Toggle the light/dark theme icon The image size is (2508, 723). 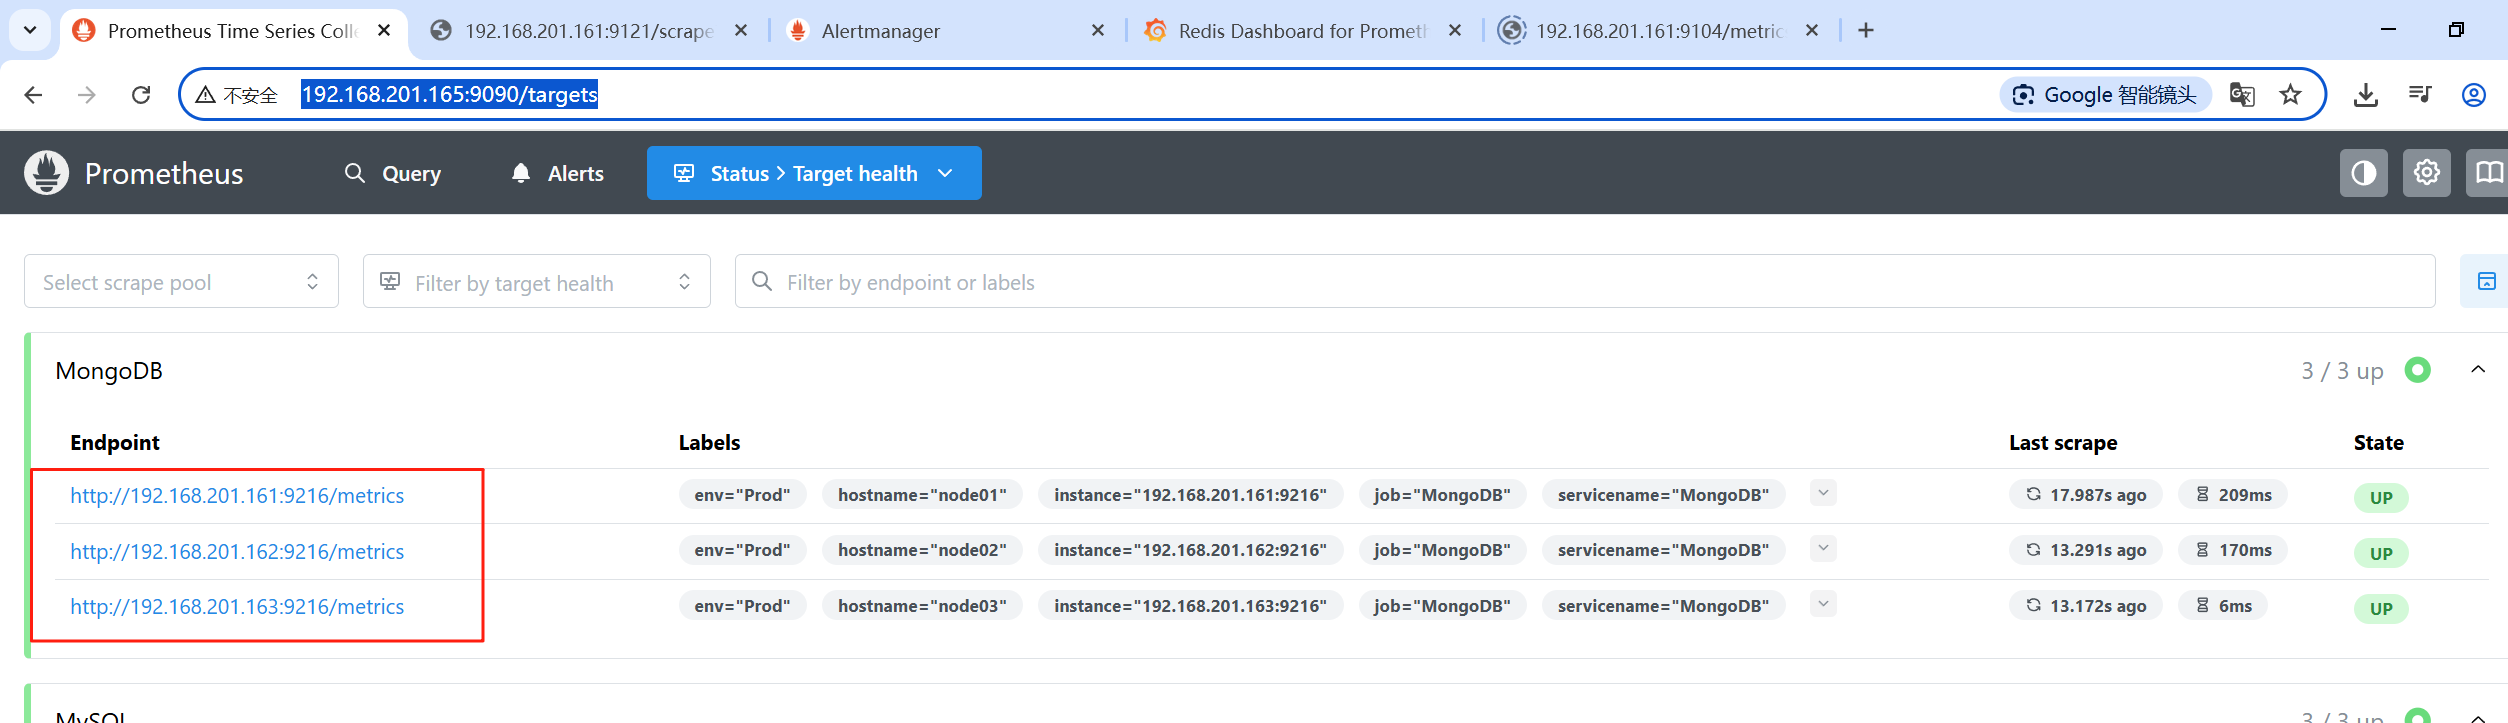click(x=2364, y=174)
